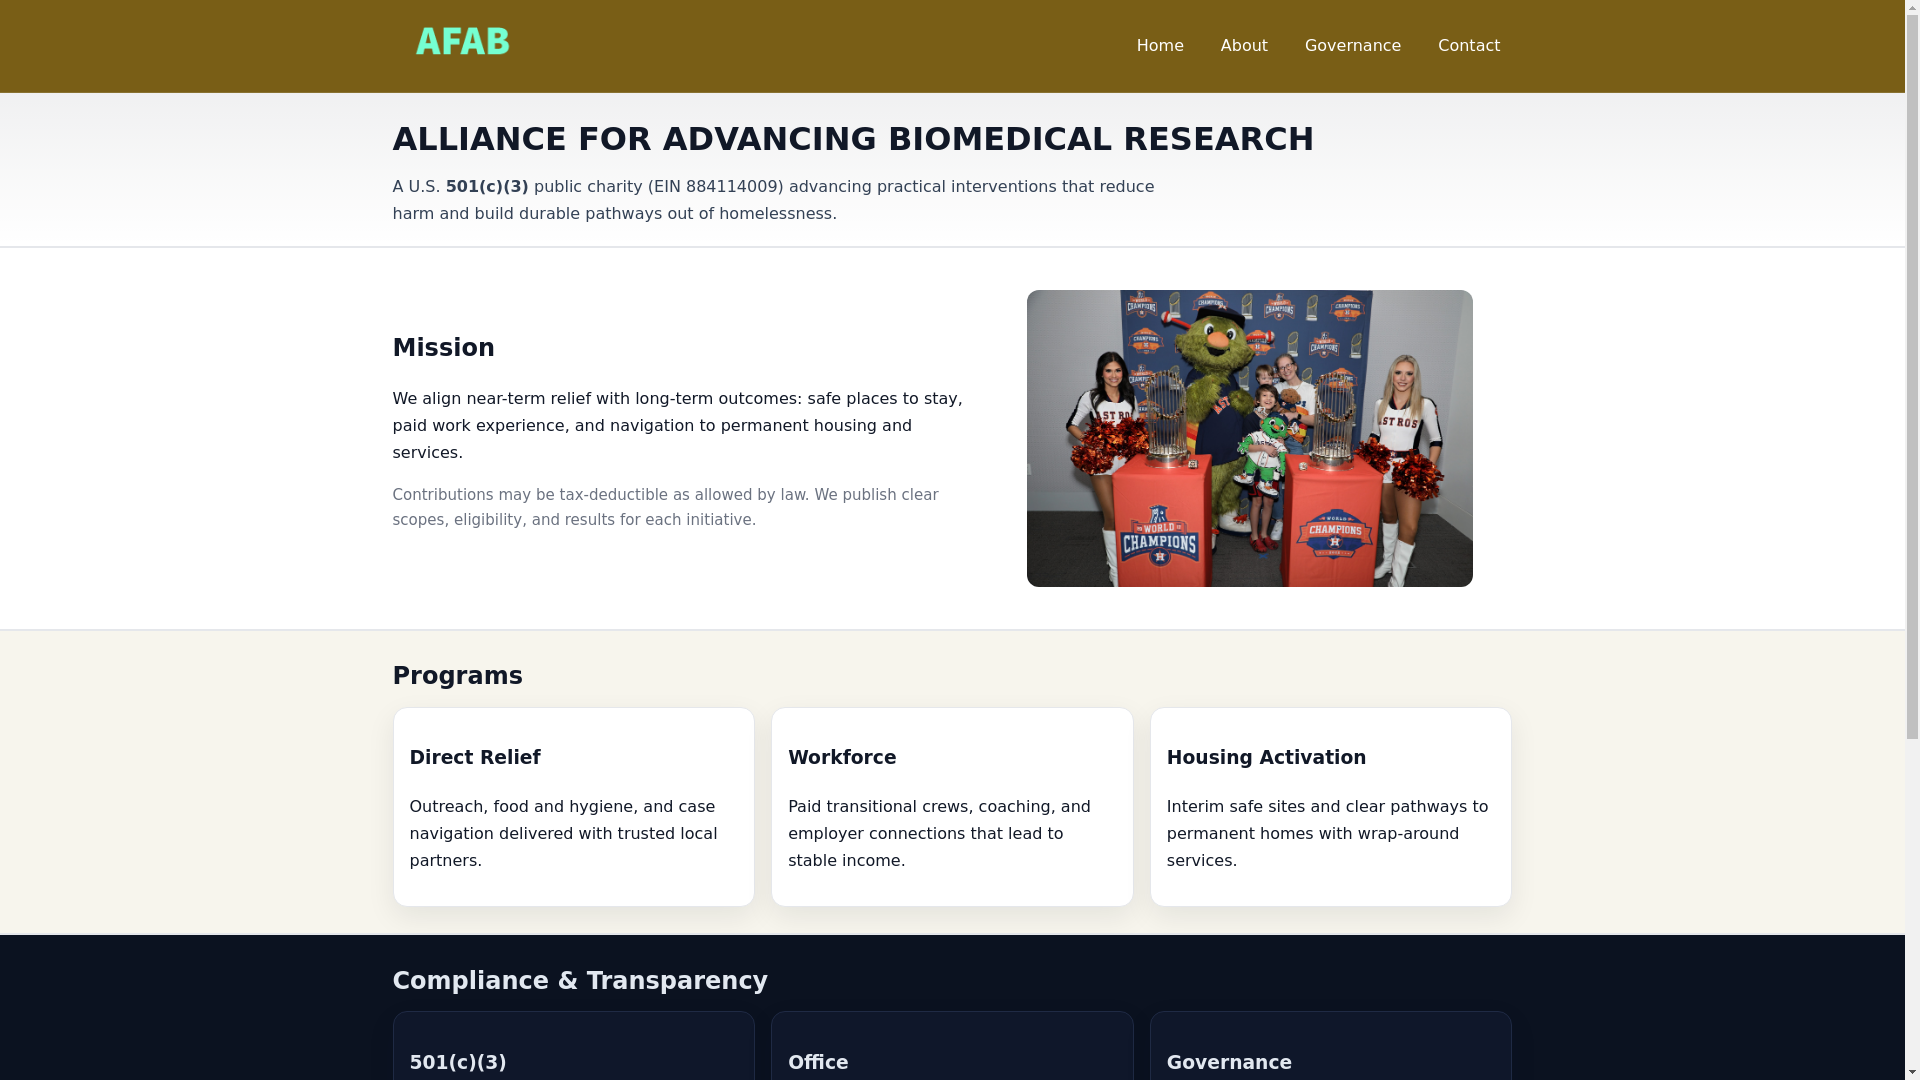1920x1080 pixels.
Task: Go to the About page
Action: [x=1243, y=46]
